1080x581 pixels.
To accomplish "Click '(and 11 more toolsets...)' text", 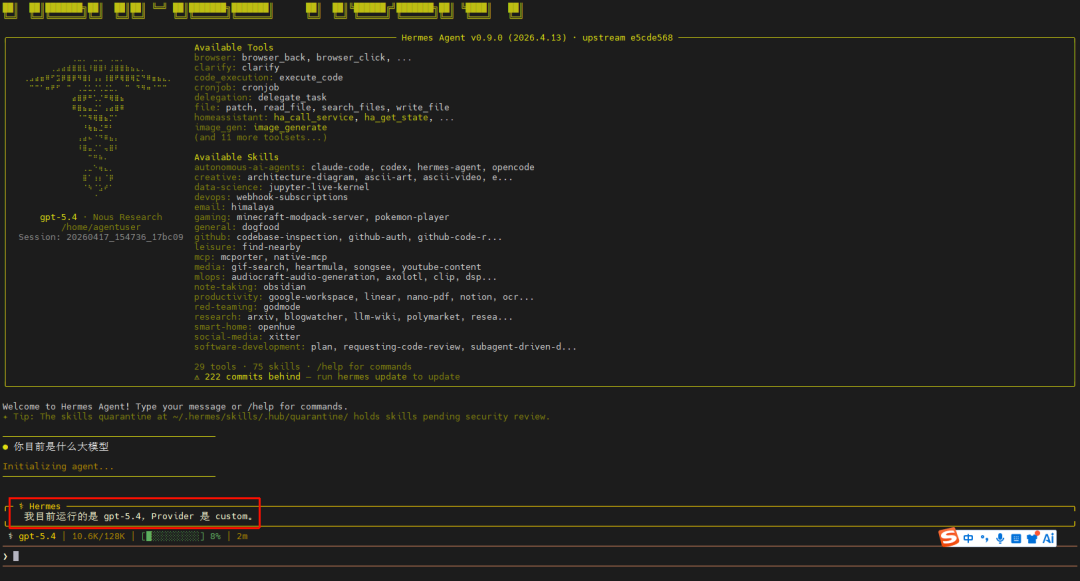I will pos(260,137).
